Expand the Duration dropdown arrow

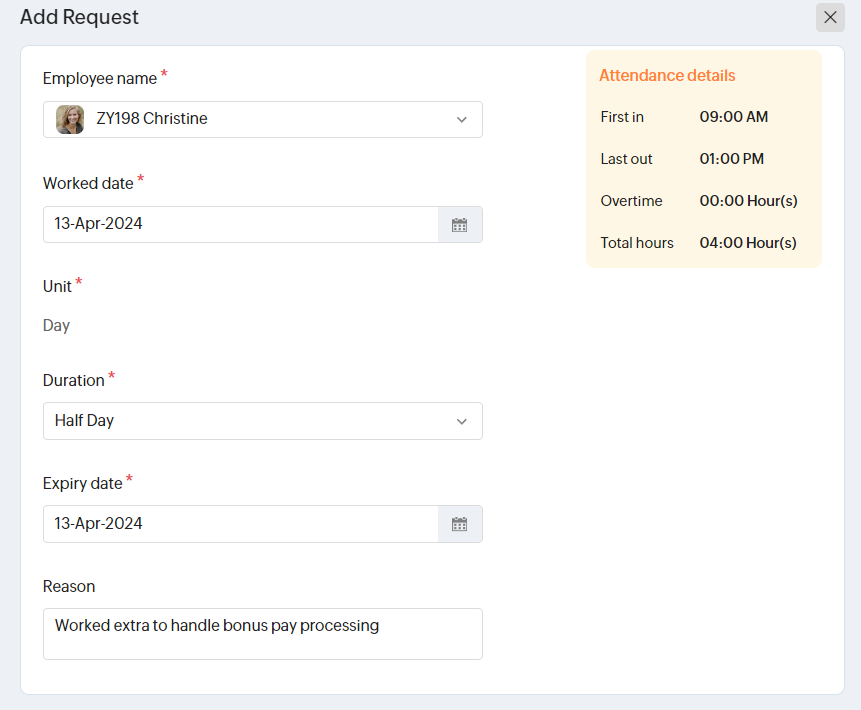[x=462, y=421]
